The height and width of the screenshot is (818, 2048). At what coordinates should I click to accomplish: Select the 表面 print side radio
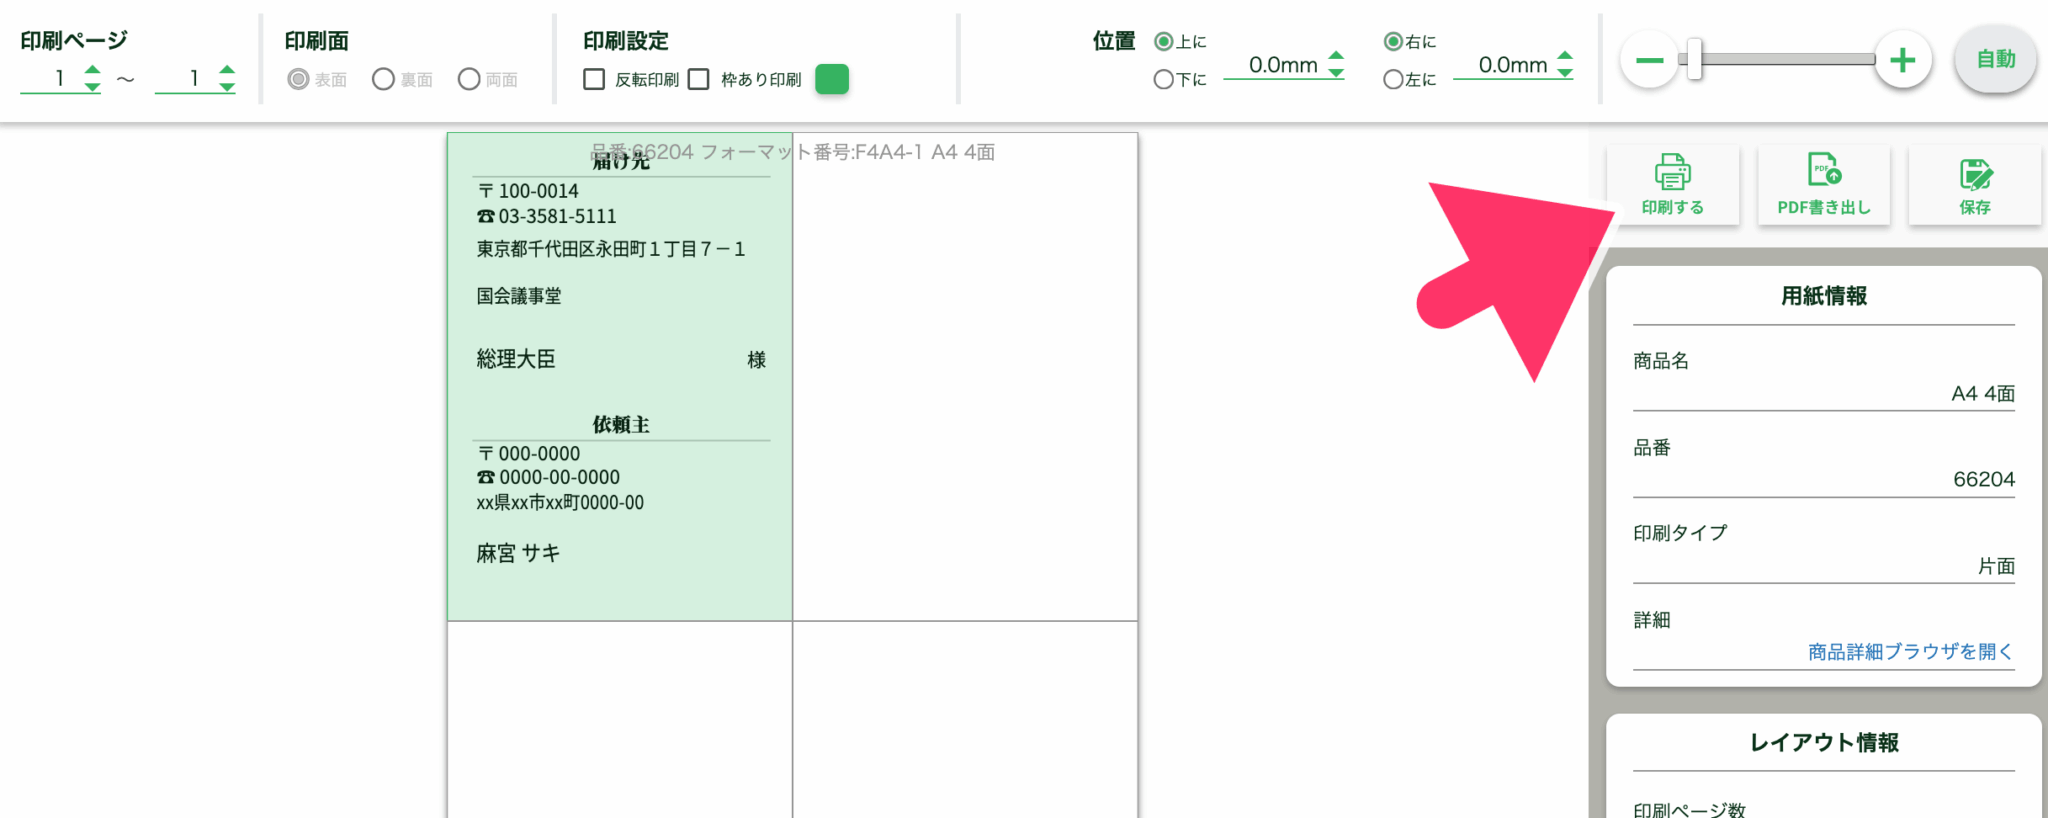(298, 79)
